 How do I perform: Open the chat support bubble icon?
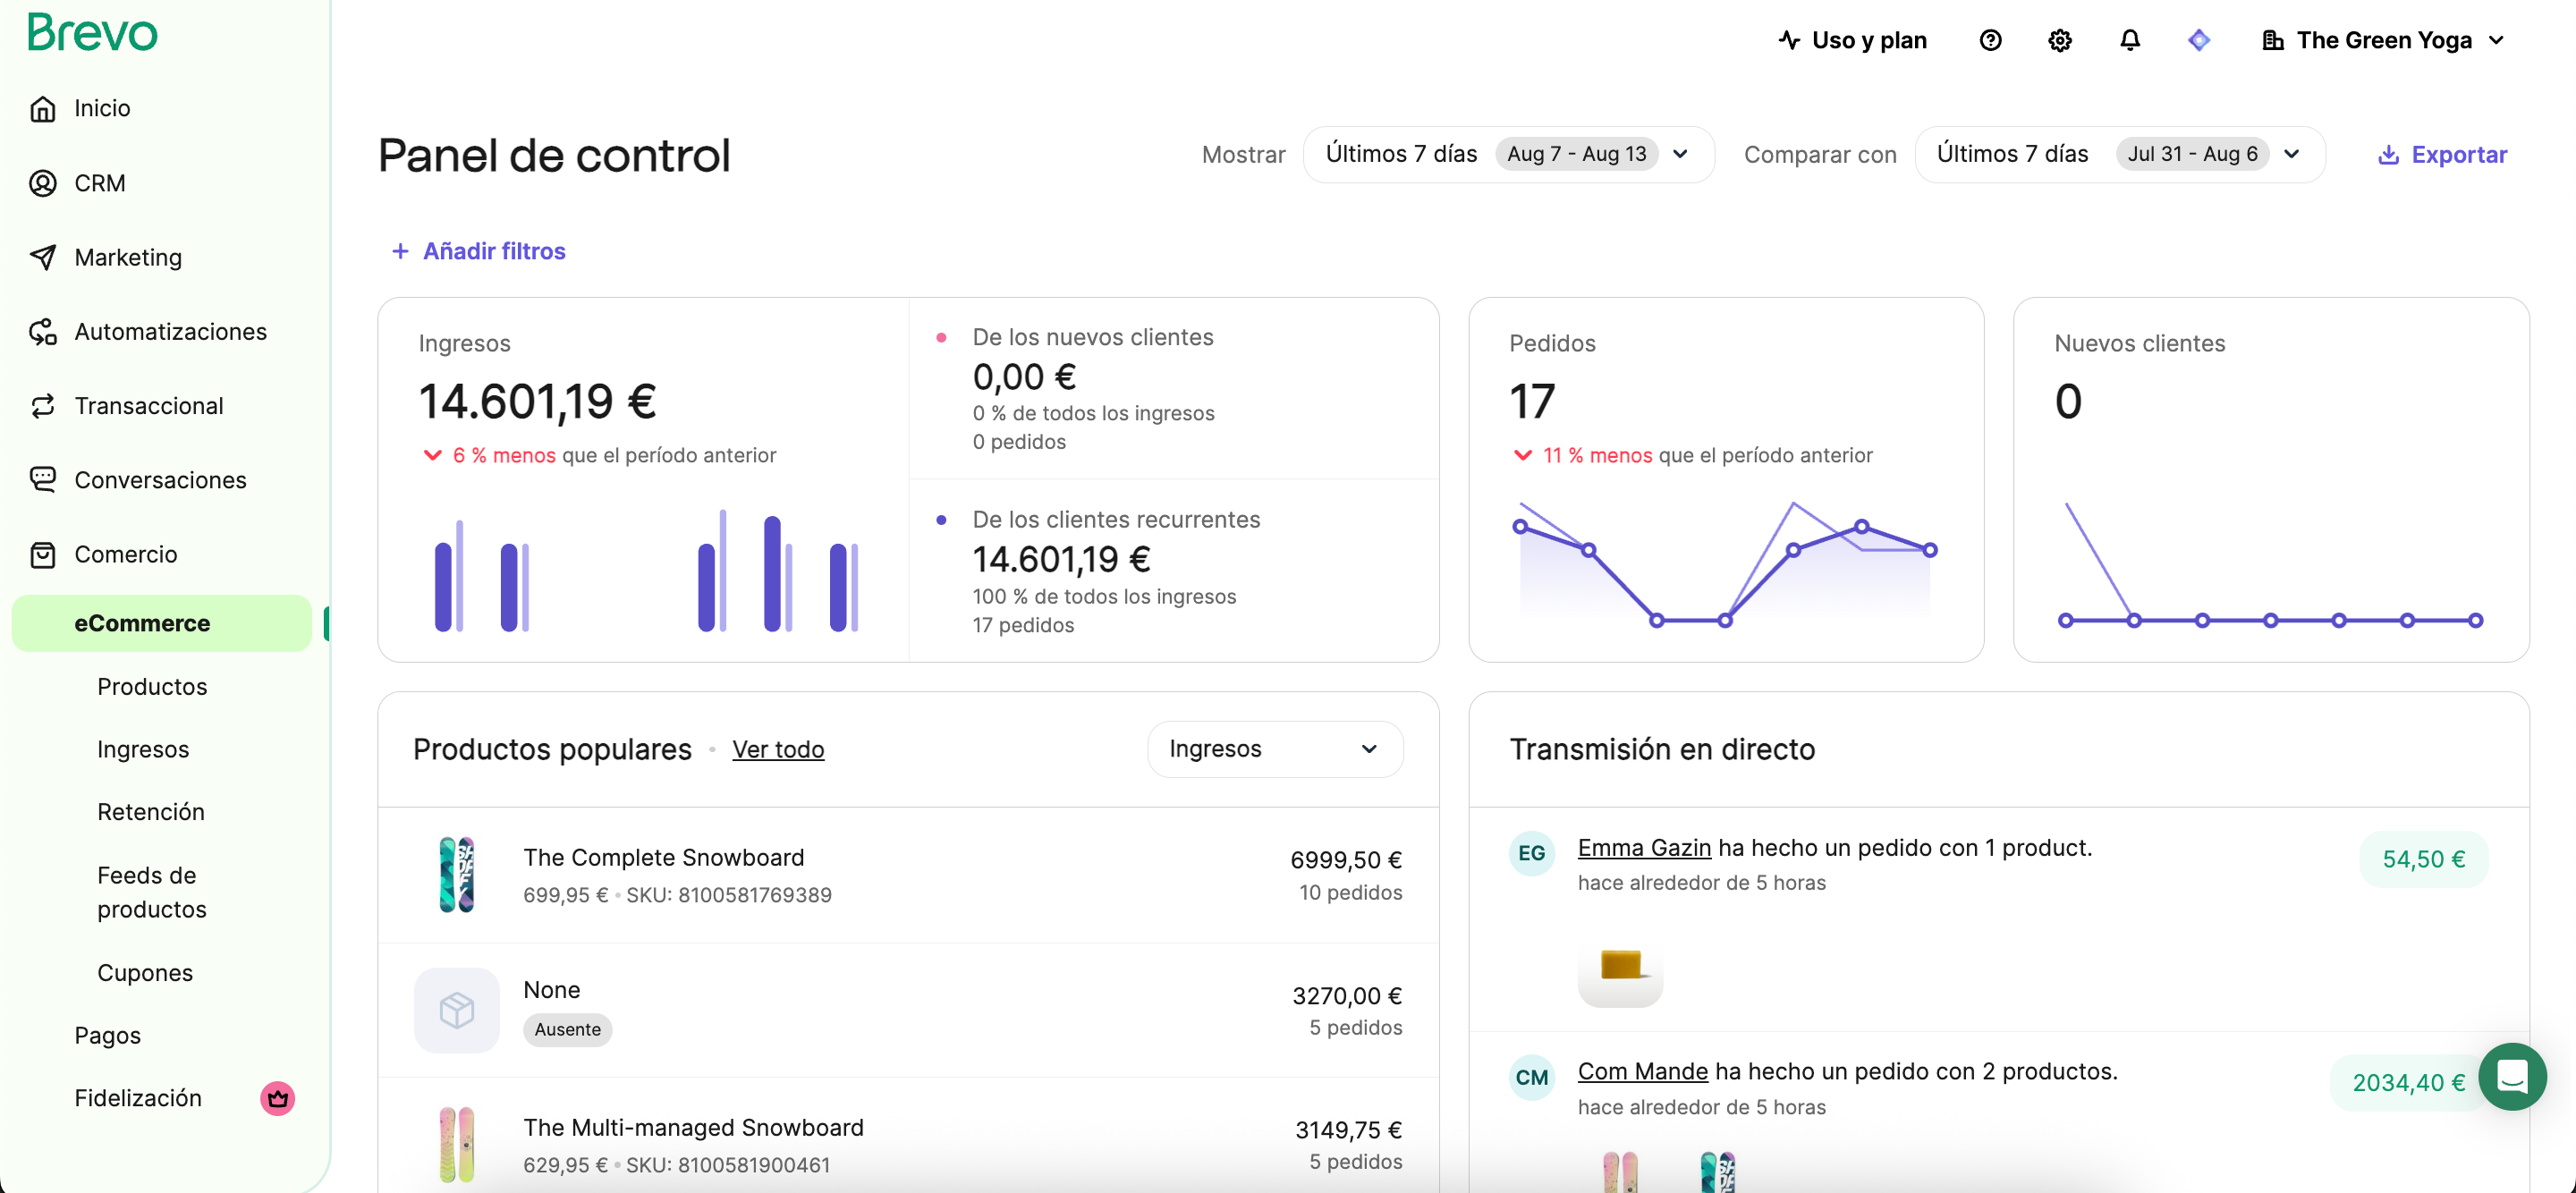[2512, 1076]
